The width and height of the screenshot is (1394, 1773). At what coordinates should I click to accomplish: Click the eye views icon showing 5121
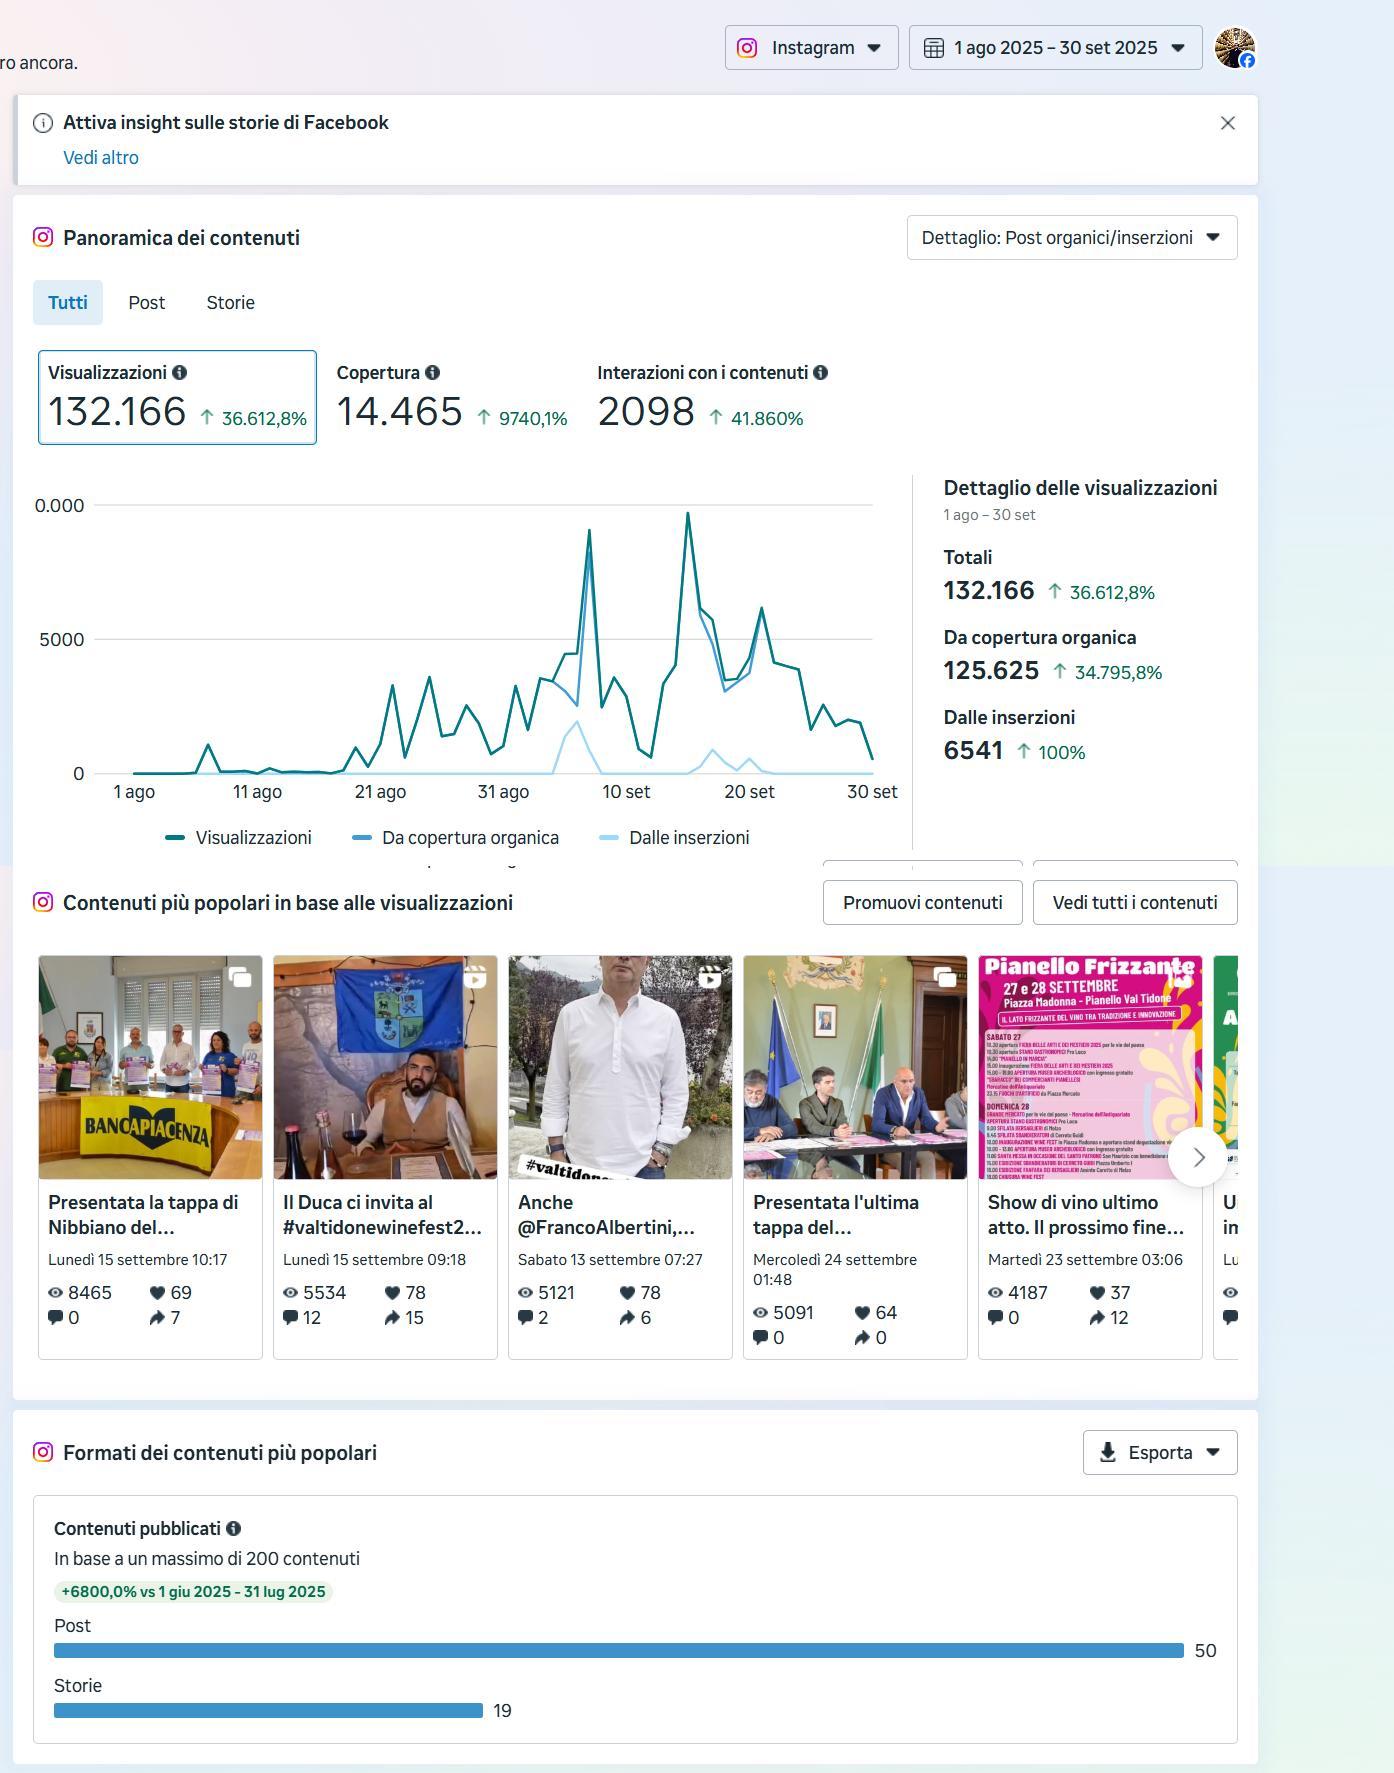point(526,1293)
